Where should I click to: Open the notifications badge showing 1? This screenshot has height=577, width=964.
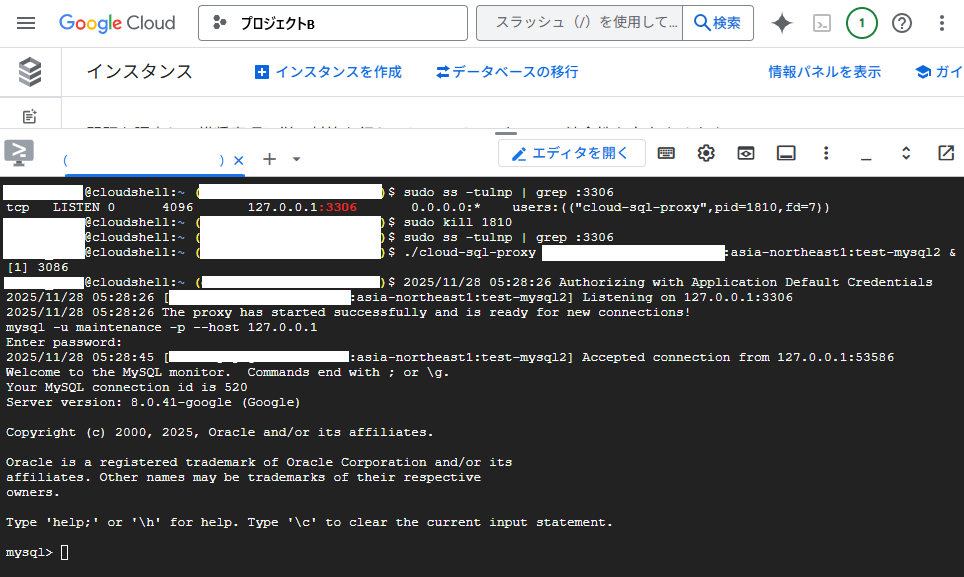click(x=861, y=23)
